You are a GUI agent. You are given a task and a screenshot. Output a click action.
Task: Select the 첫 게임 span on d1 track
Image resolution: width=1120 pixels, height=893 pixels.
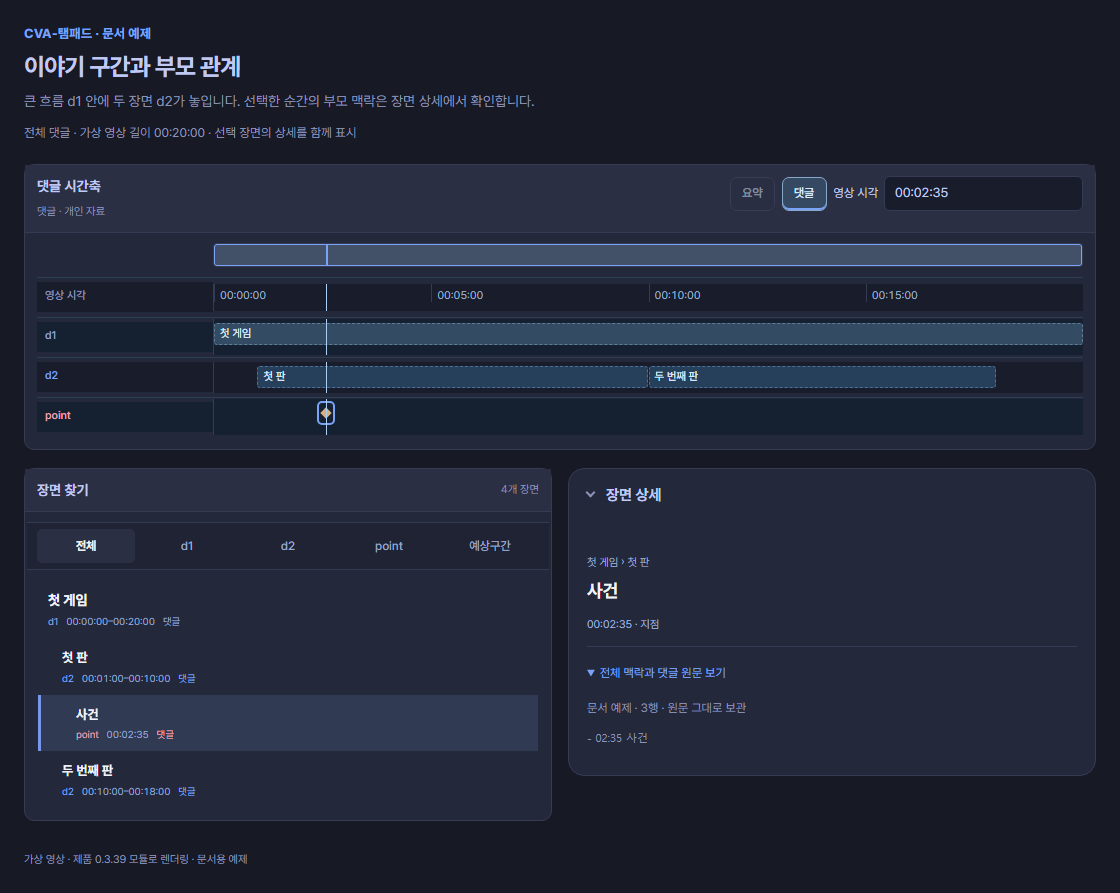tap(648, 334)
